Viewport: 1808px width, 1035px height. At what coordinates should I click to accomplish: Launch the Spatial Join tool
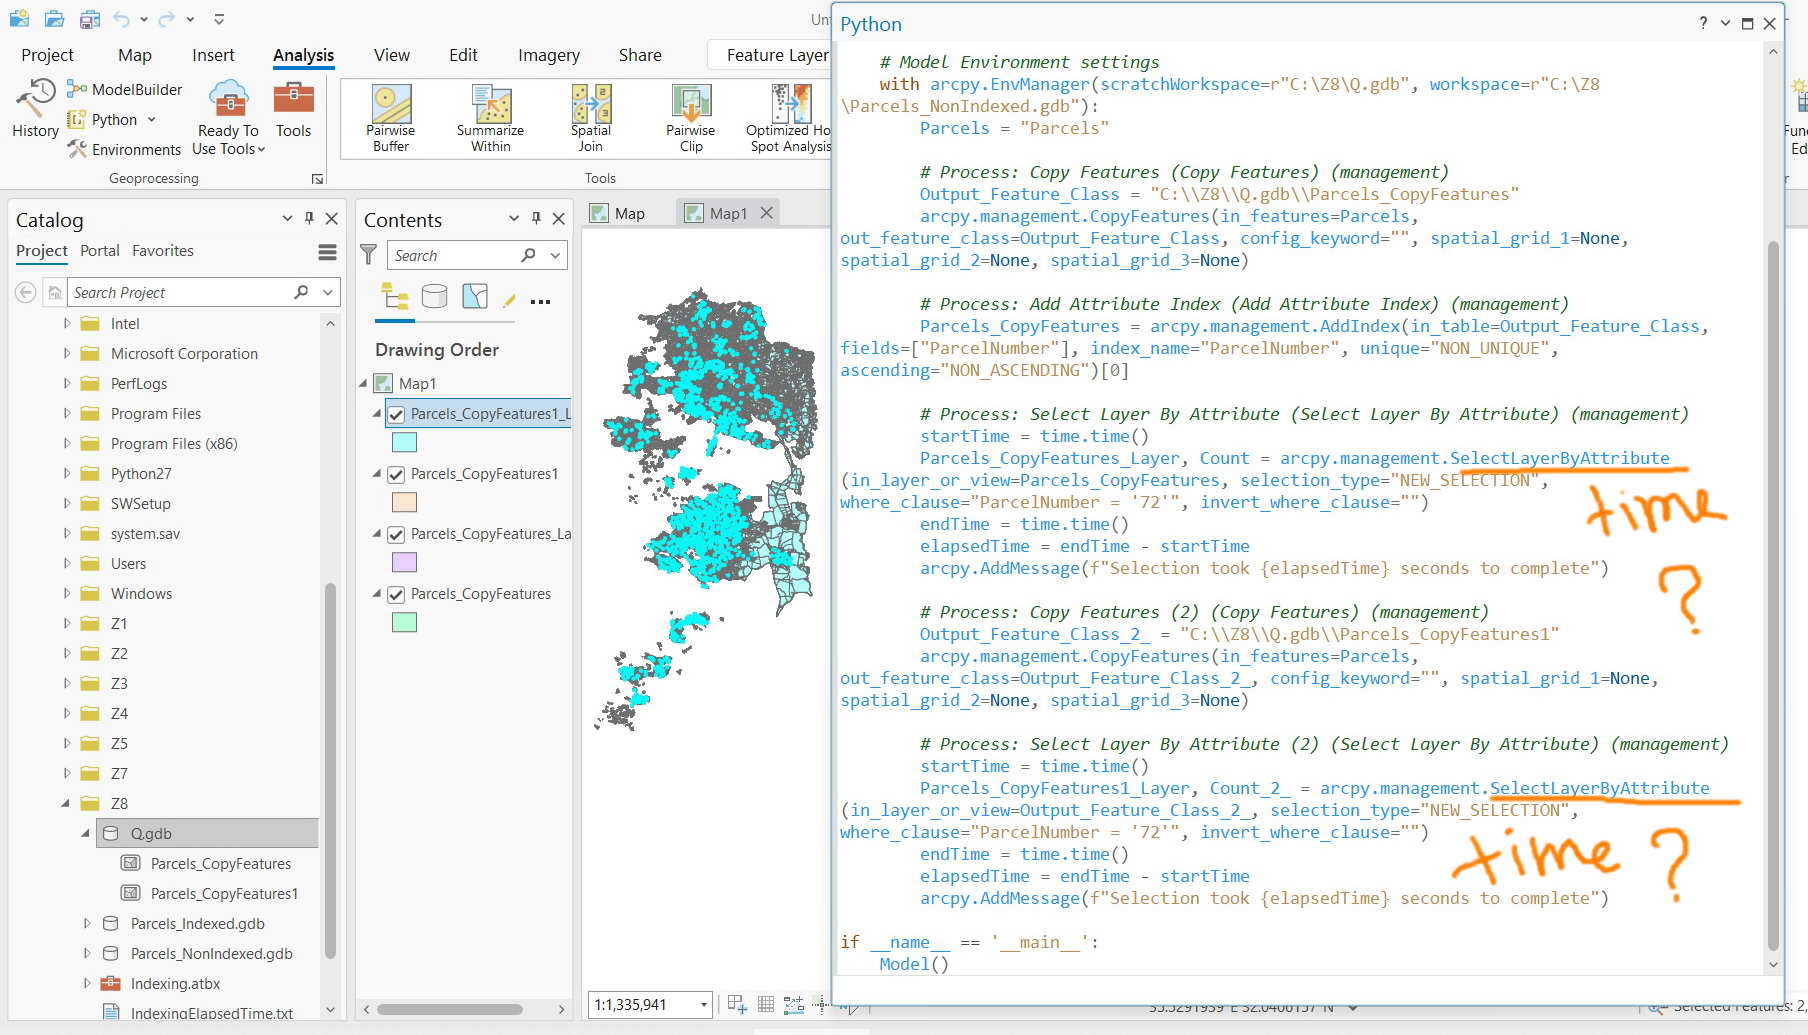[590, 115]
